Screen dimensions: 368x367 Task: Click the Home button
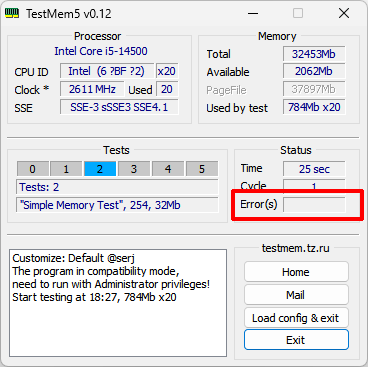[x=296, y=272]
